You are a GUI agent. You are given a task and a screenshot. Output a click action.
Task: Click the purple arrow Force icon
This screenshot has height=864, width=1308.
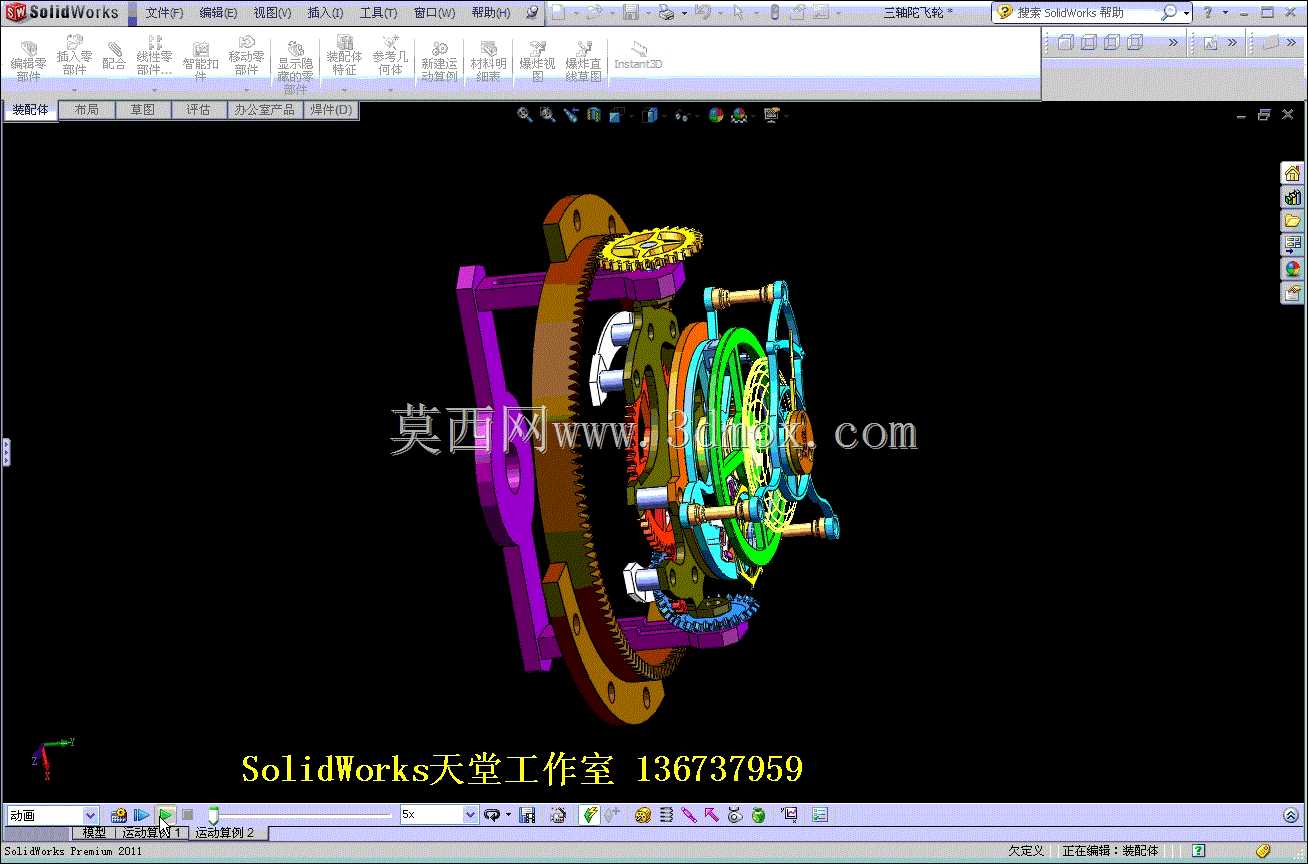coord(712,815)
